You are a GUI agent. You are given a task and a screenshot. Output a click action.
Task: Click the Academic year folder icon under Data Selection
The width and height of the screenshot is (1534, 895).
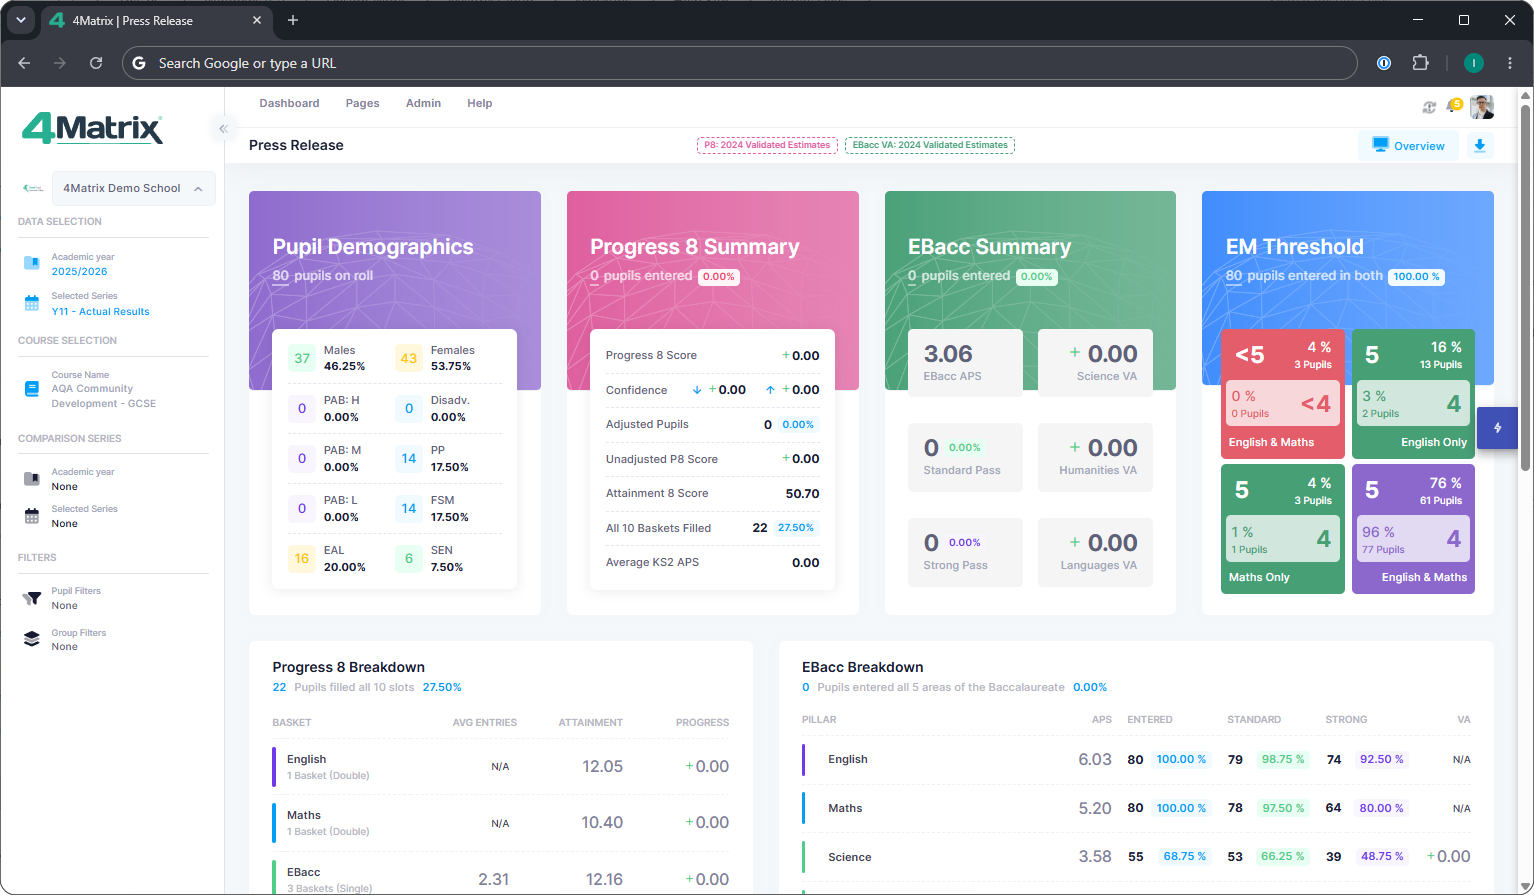point(31,264)
